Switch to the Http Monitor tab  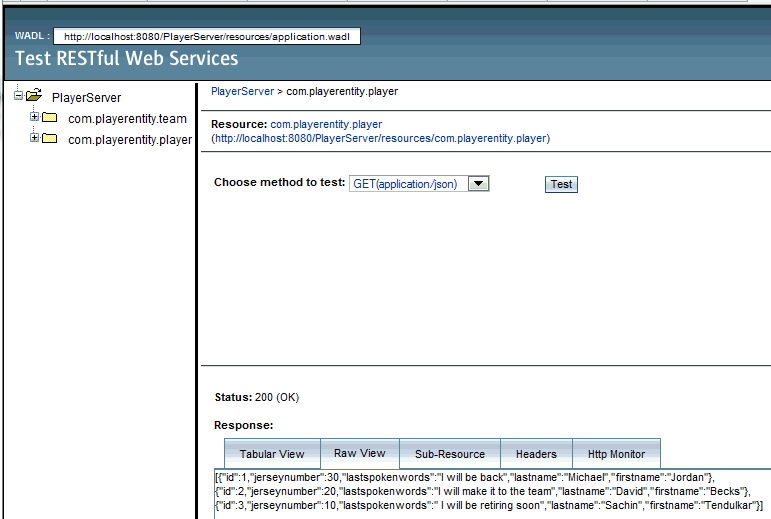coord(616,454)
